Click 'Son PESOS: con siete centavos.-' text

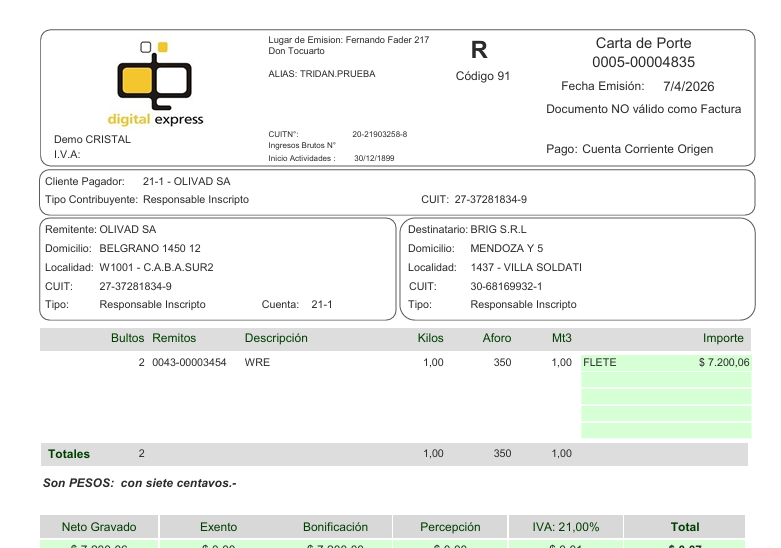pos(139,483)
